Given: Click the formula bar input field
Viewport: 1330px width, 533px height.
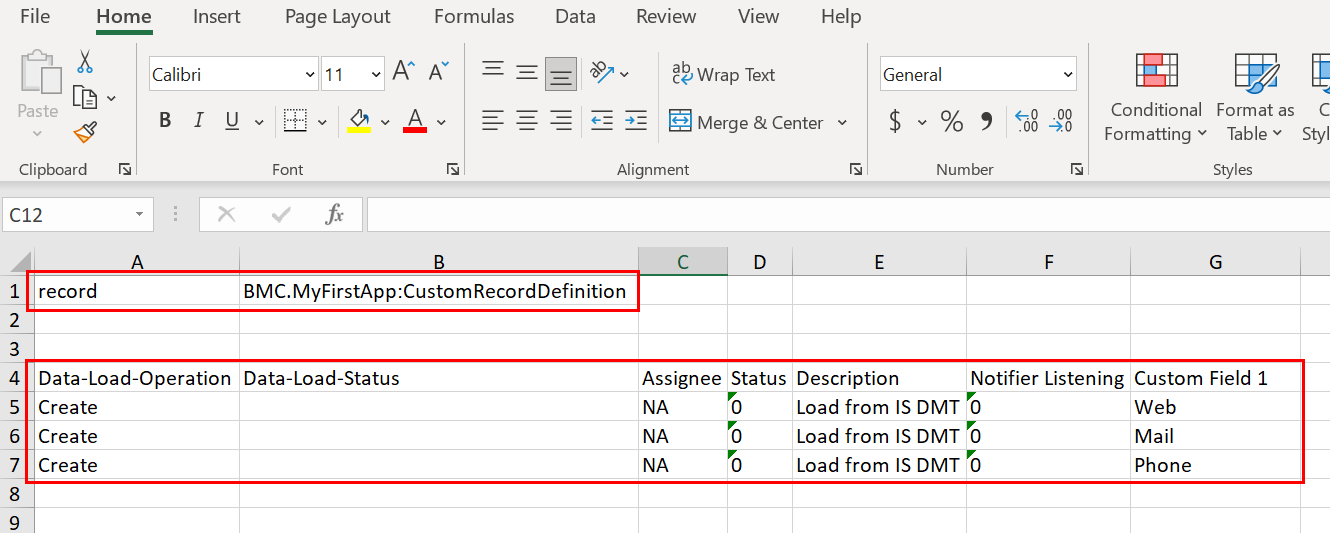Looking at the screenshot, I should (848, 214).
